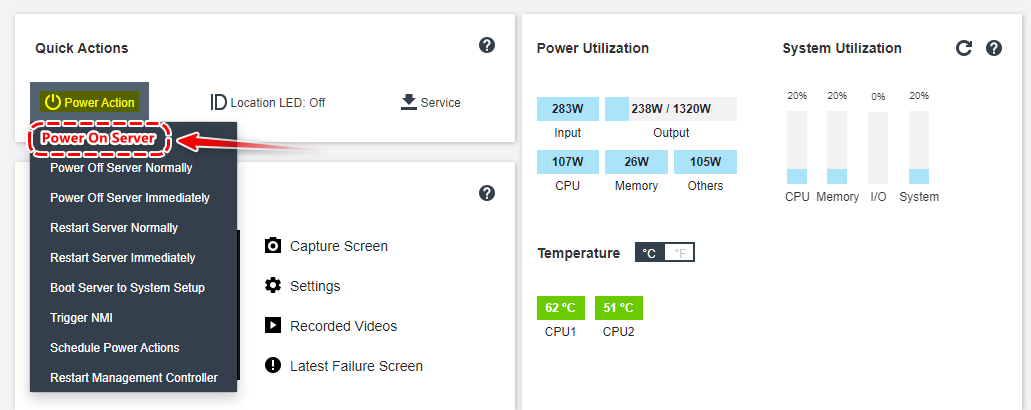Click the Power Action power icon
Image resolution: width=1031 pixels, height=410 pixels.
click(x=52, y=102)
